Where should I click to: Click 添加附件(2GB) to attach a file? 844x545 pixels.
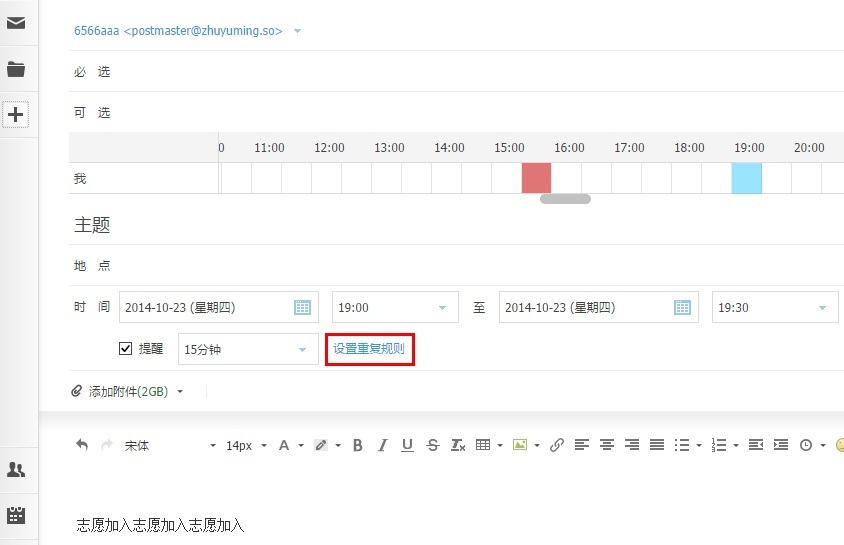(x=128, y=391)
